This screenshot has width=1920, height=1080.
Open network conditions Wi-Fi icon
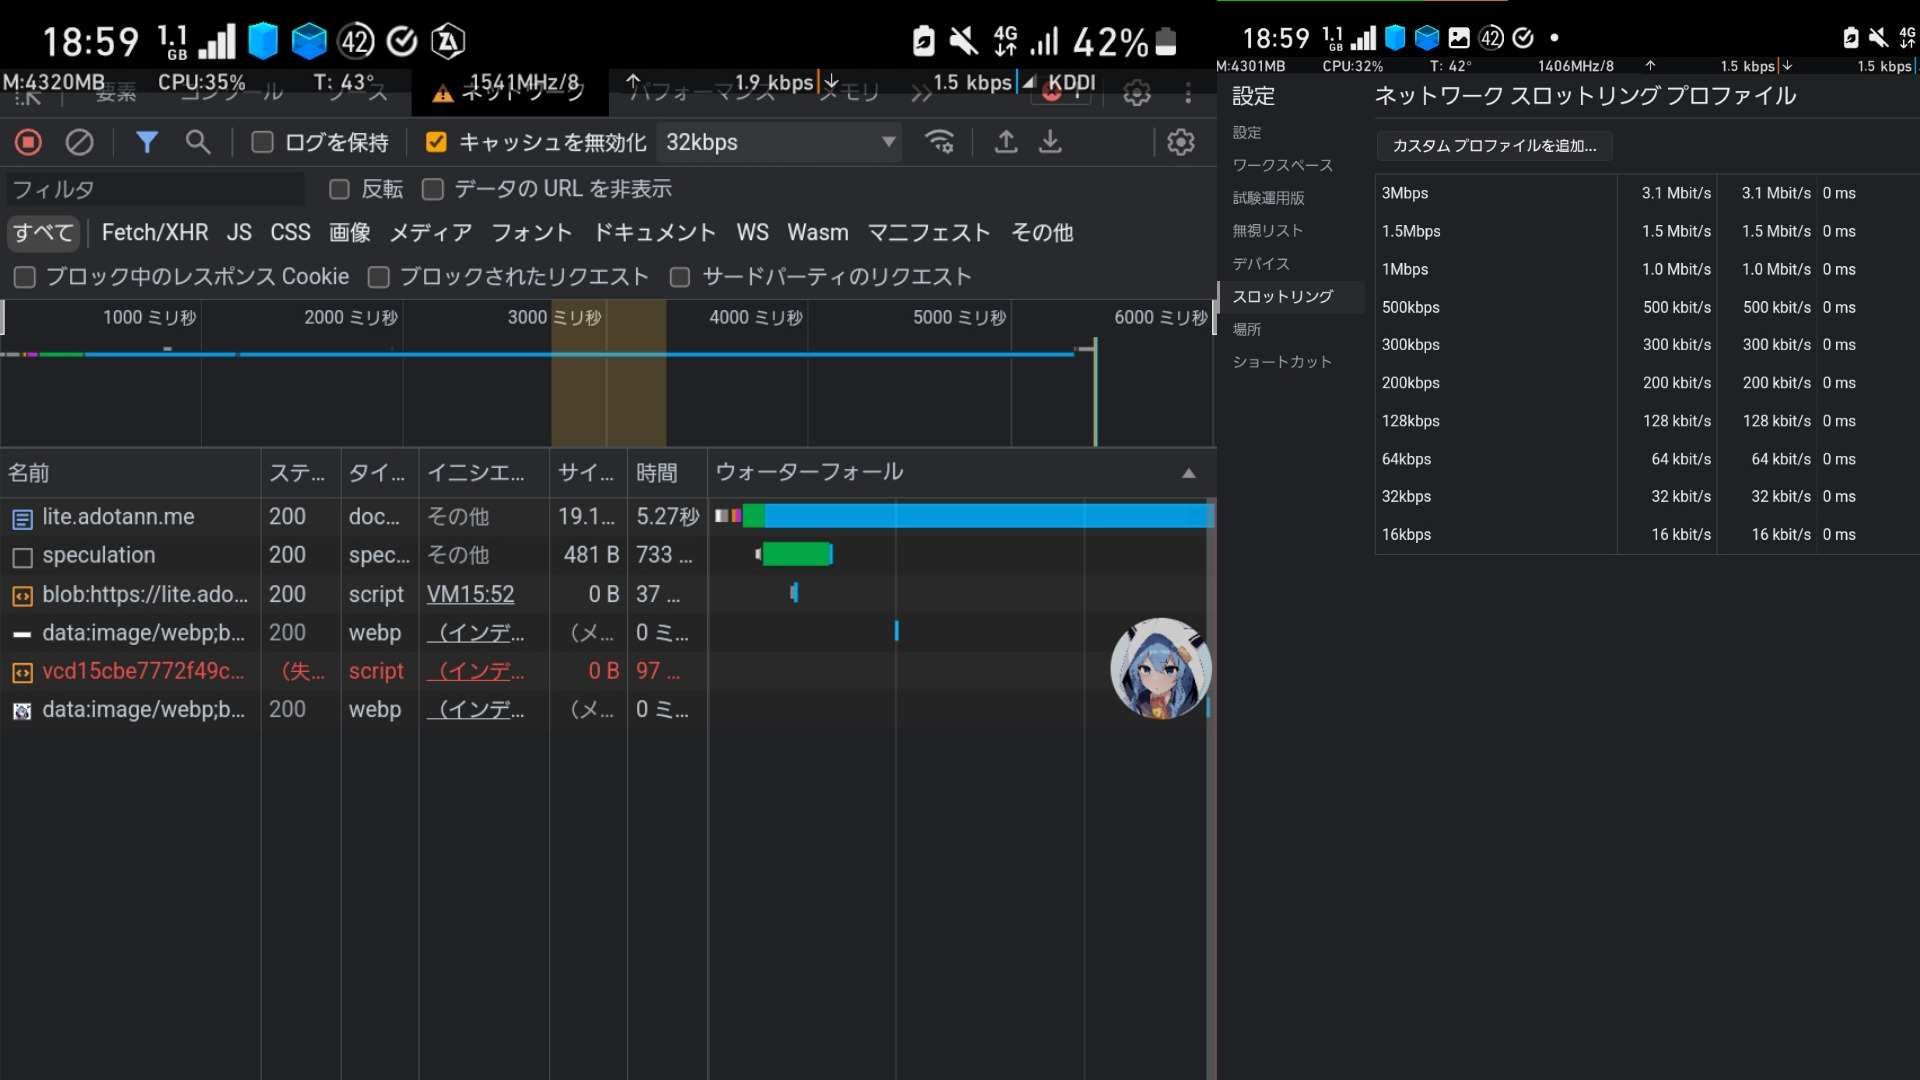(939, 142)
